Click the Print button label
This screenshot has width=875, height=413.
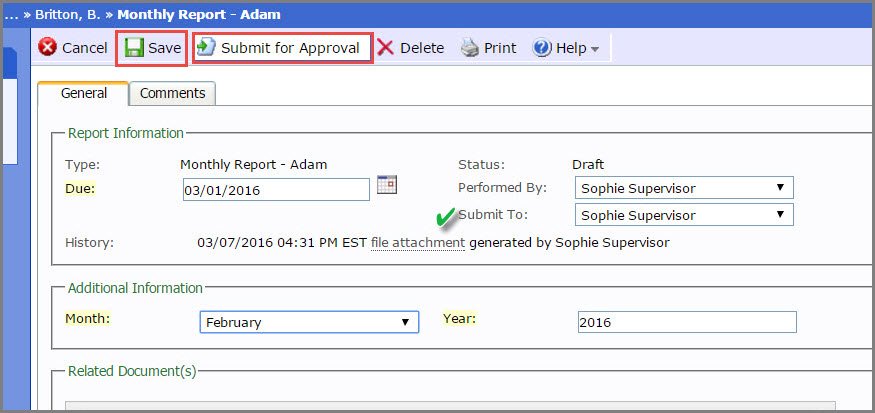click(500, 48)
